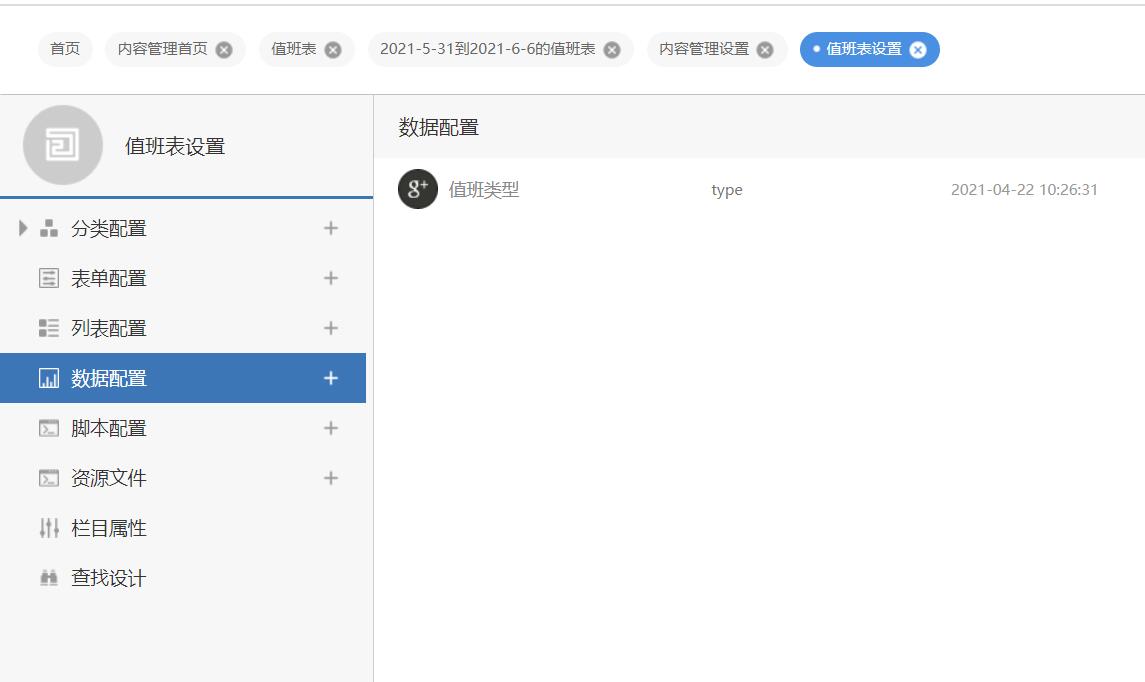Go to 脚本配置 section
This screenshot has height=682, width=1145.
(x=108, y=429)
